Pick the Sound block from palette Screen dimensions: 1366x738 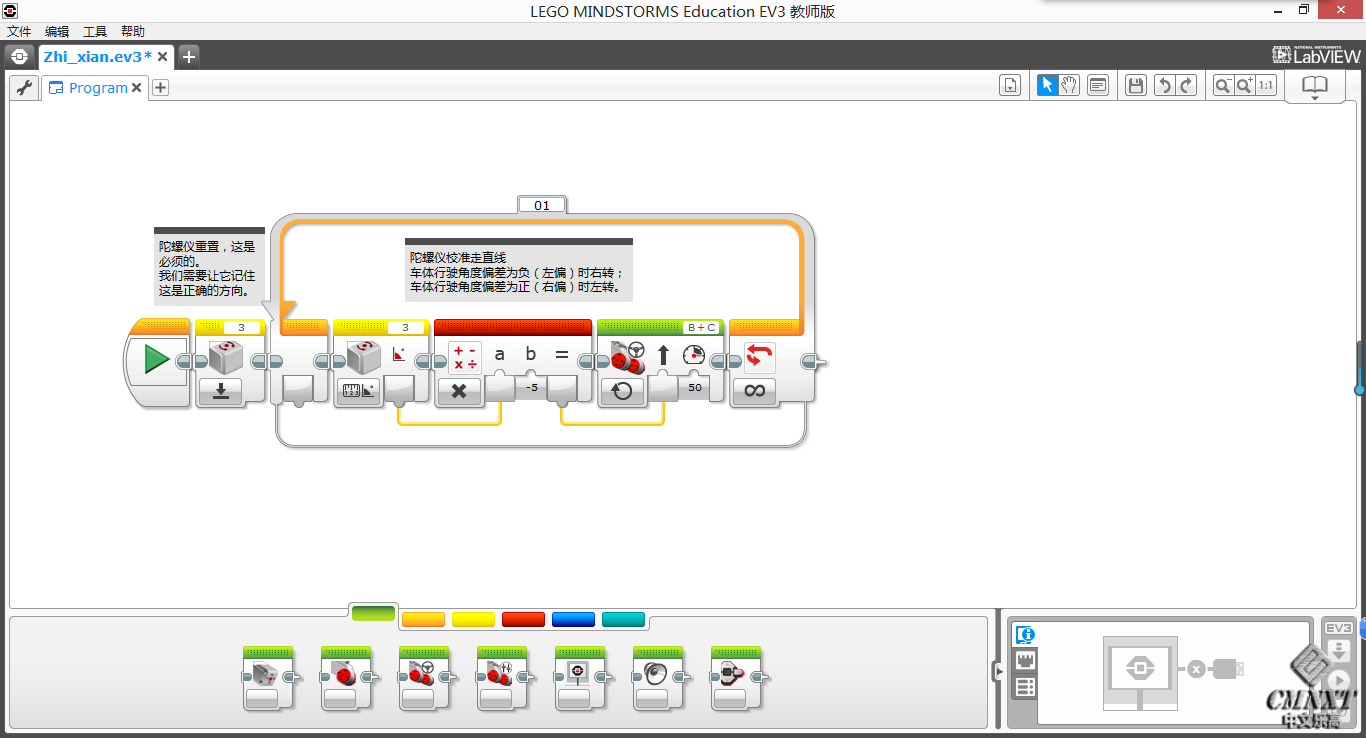tap(658, 678)
